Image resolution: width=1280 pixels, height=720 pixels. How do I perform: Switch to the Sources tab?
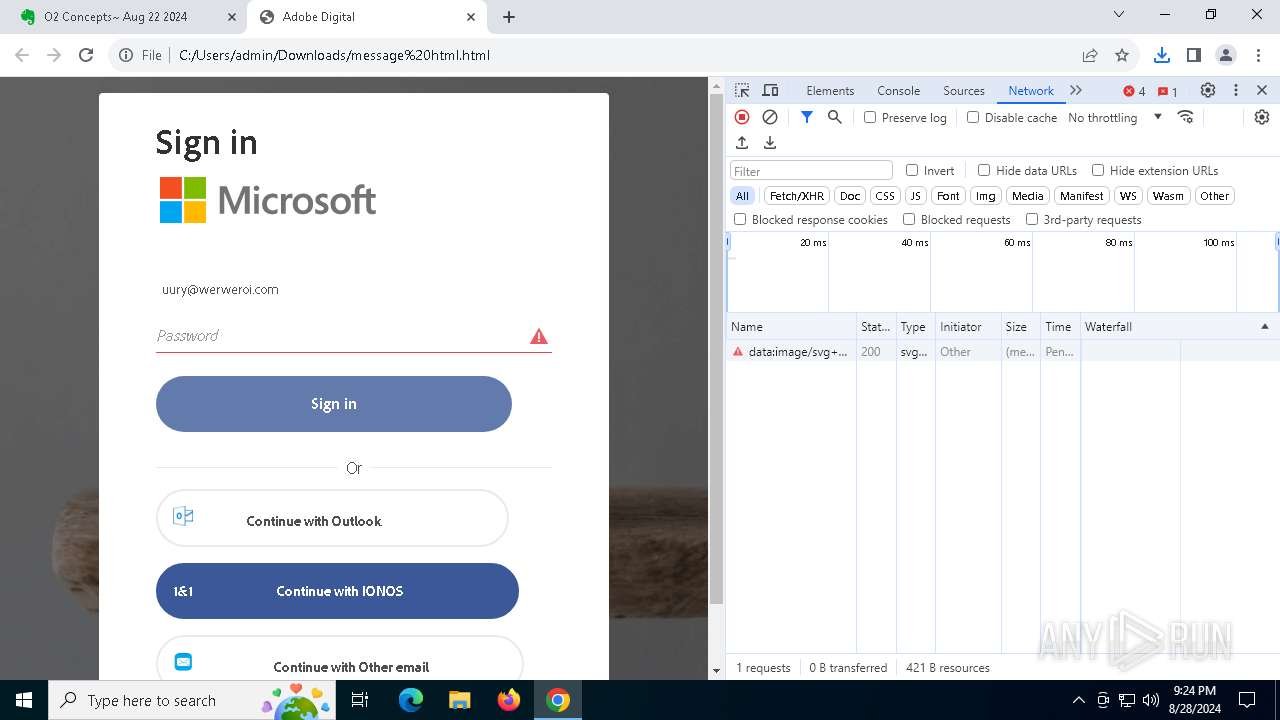(964, 90)
